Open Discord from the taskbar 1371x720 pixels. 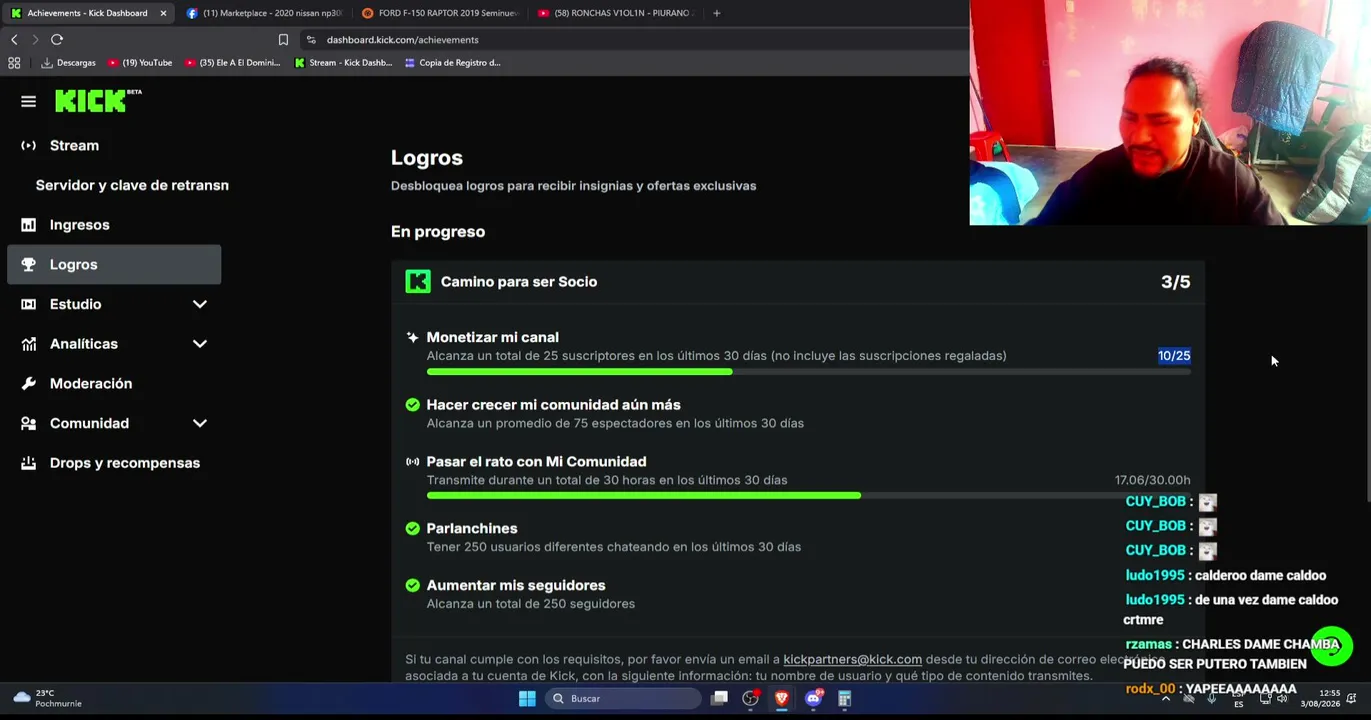click(813, 699)
